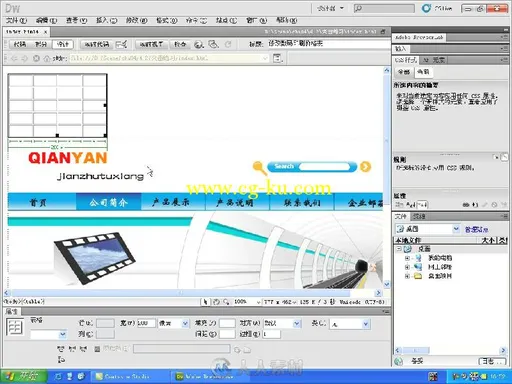The width and height of the screenshot is (512, 384).
Task: Switch to the CSS样式 panel tab
Action: (405, 60)
